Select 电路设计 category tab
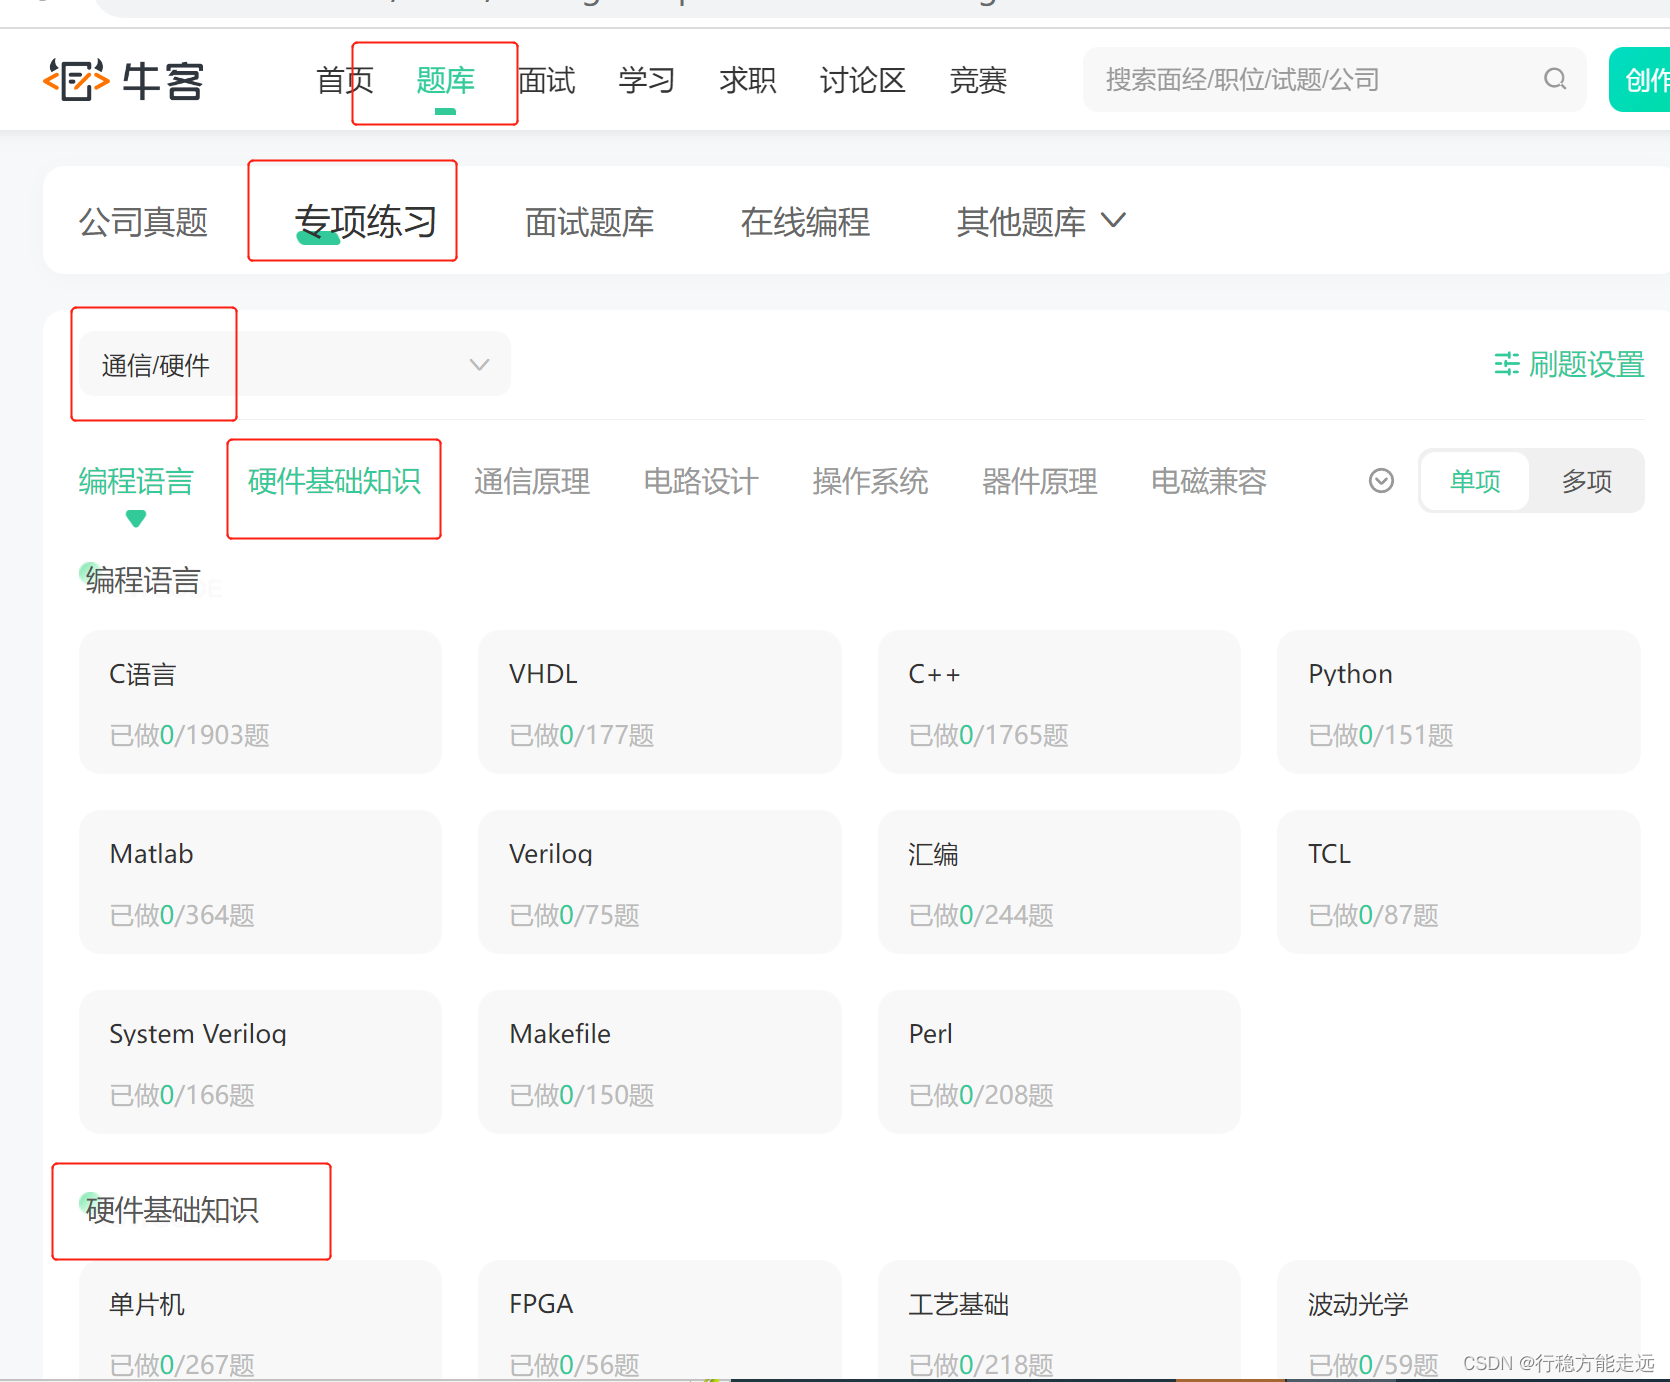1670x1382 pixels. 701,481
